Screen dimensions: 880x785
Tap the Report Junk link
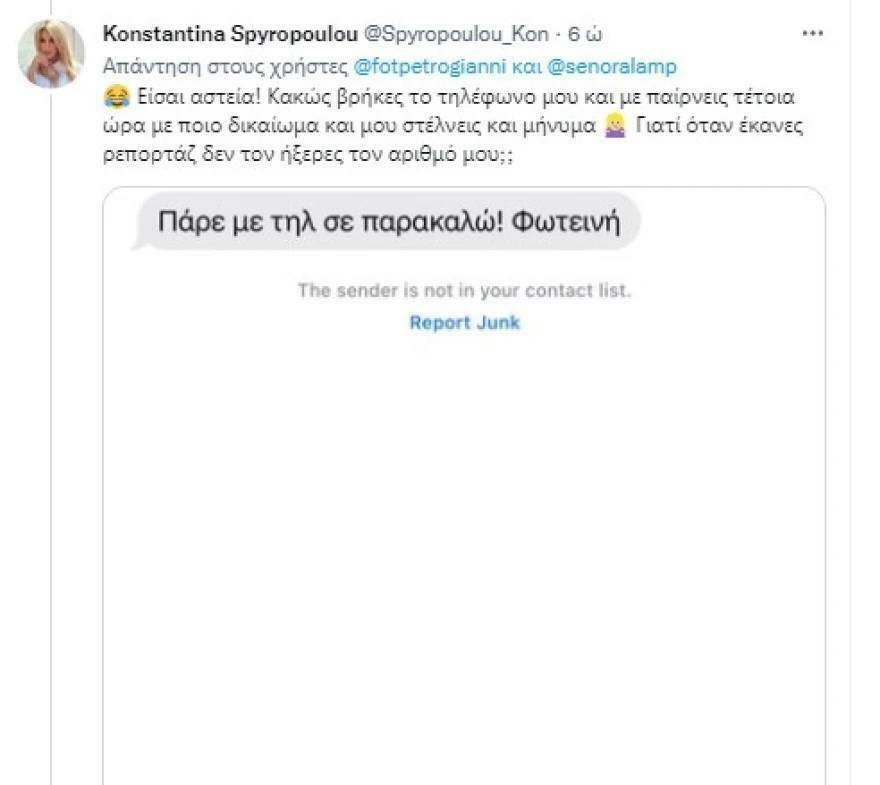[465, 323]
